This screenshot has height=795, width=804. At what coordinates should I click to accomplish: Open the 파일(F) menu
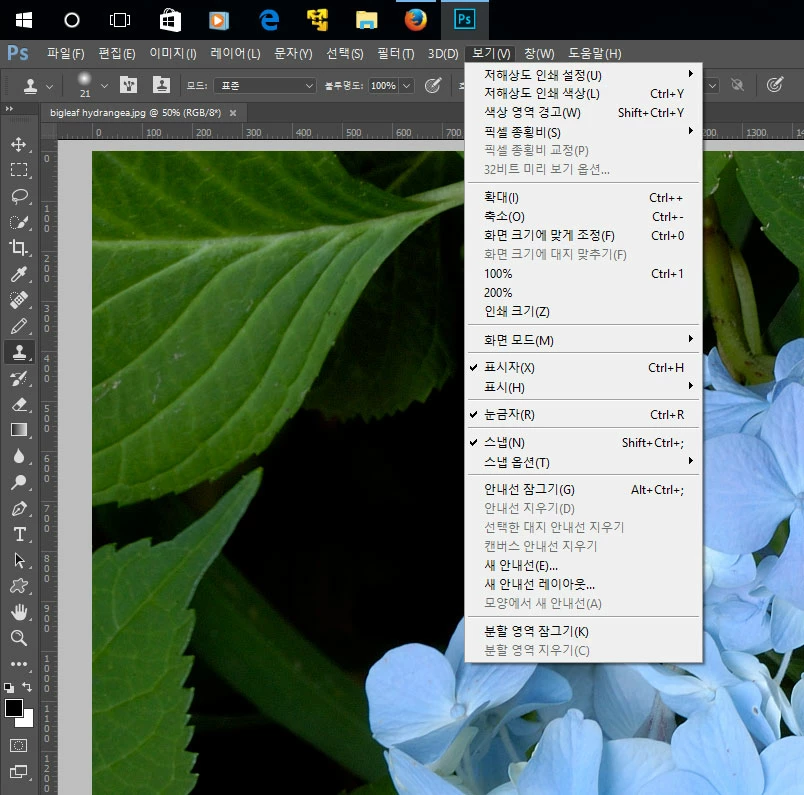65,53
